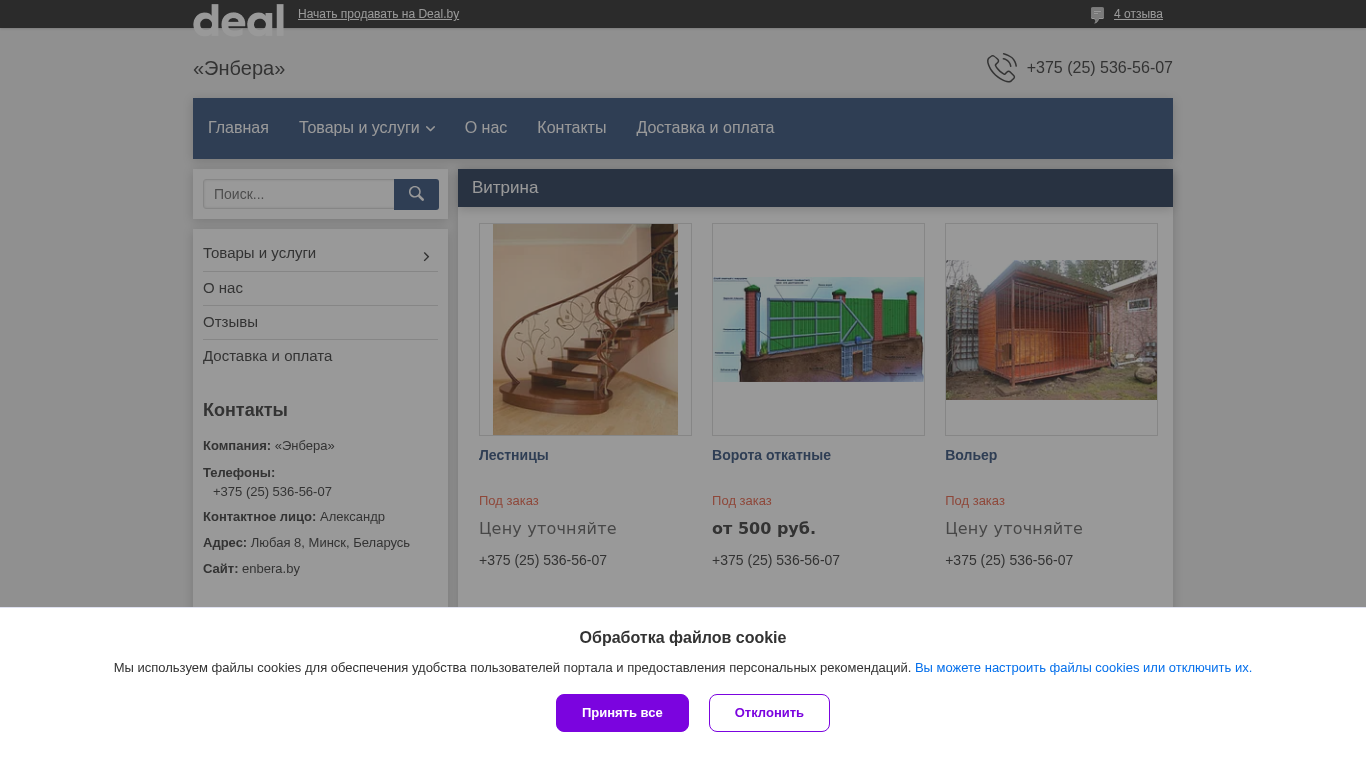Screen dimensions: 1366x768
Task: Accept all cookies with Принять все
Action: [x=622, y=713]
